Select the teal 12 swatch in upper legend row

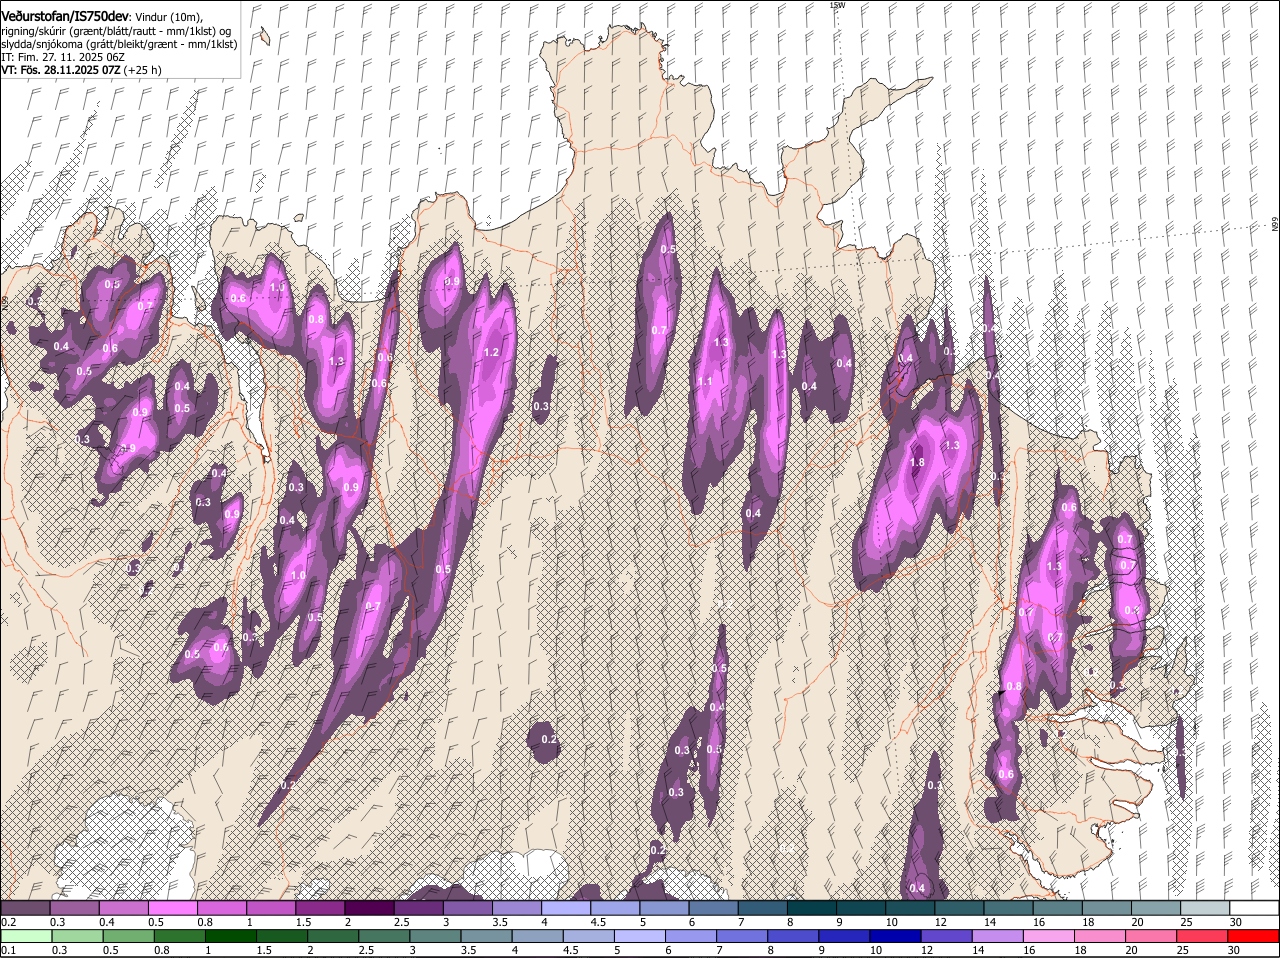click(x=959, y=908)
